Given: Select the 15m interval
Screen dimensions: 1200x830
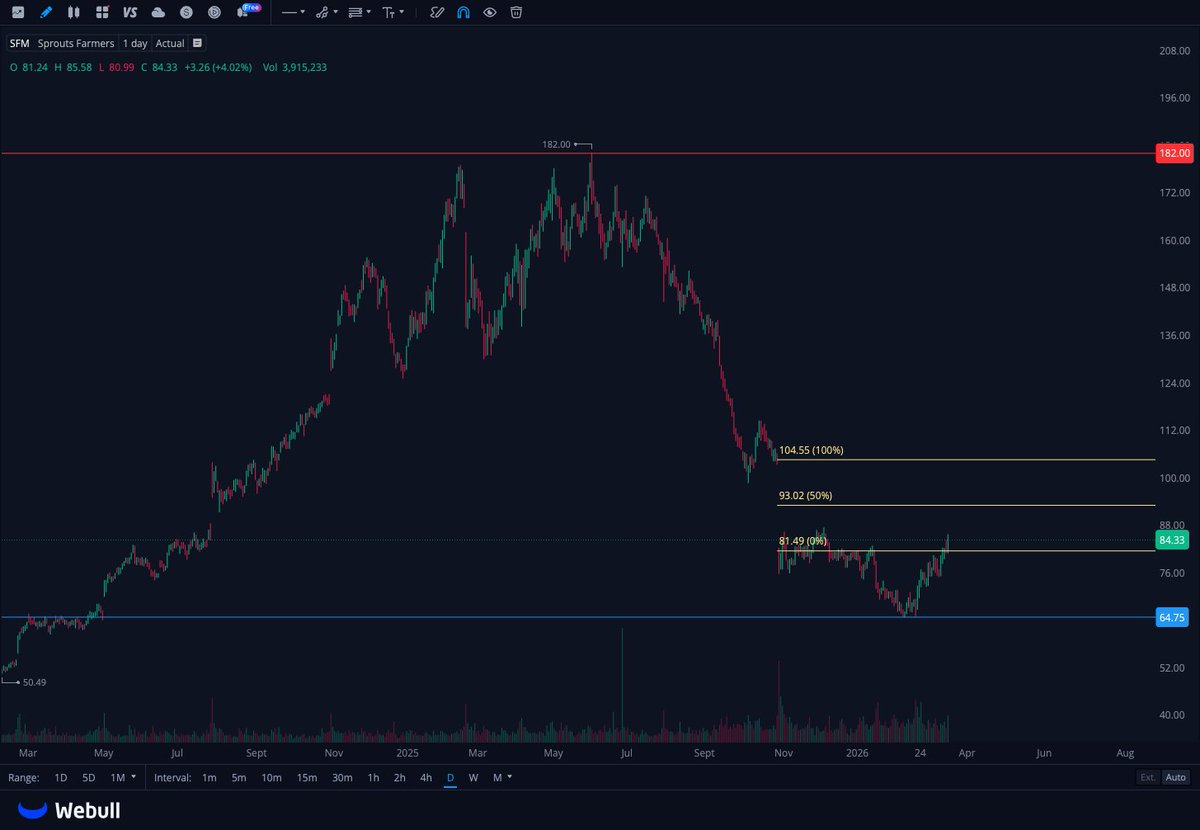Looking at the screenshot, I should pyautogui.click(x=306, y=777).
